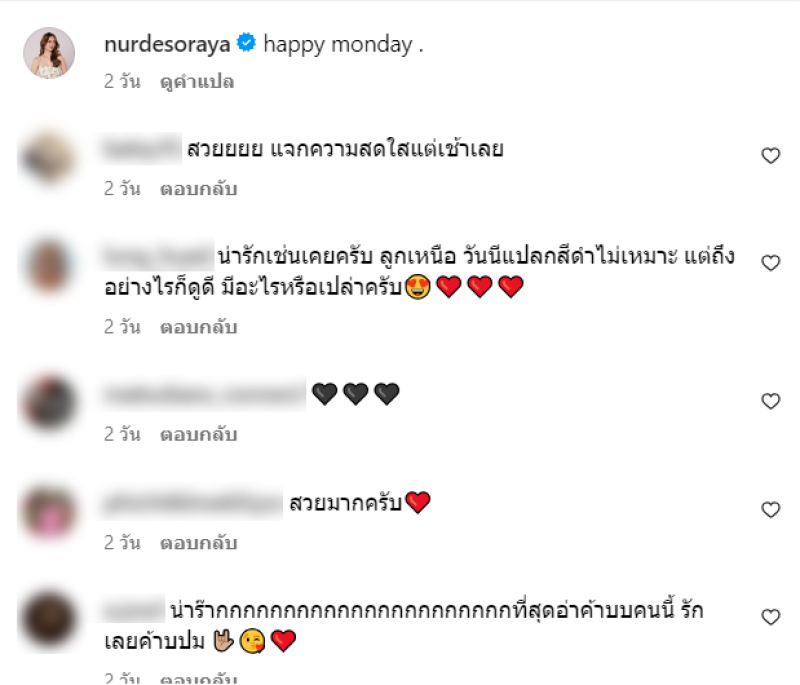Like the น่าร๊ากกก comment at the bottom
The image size is (800, 685).
(770, 617)
